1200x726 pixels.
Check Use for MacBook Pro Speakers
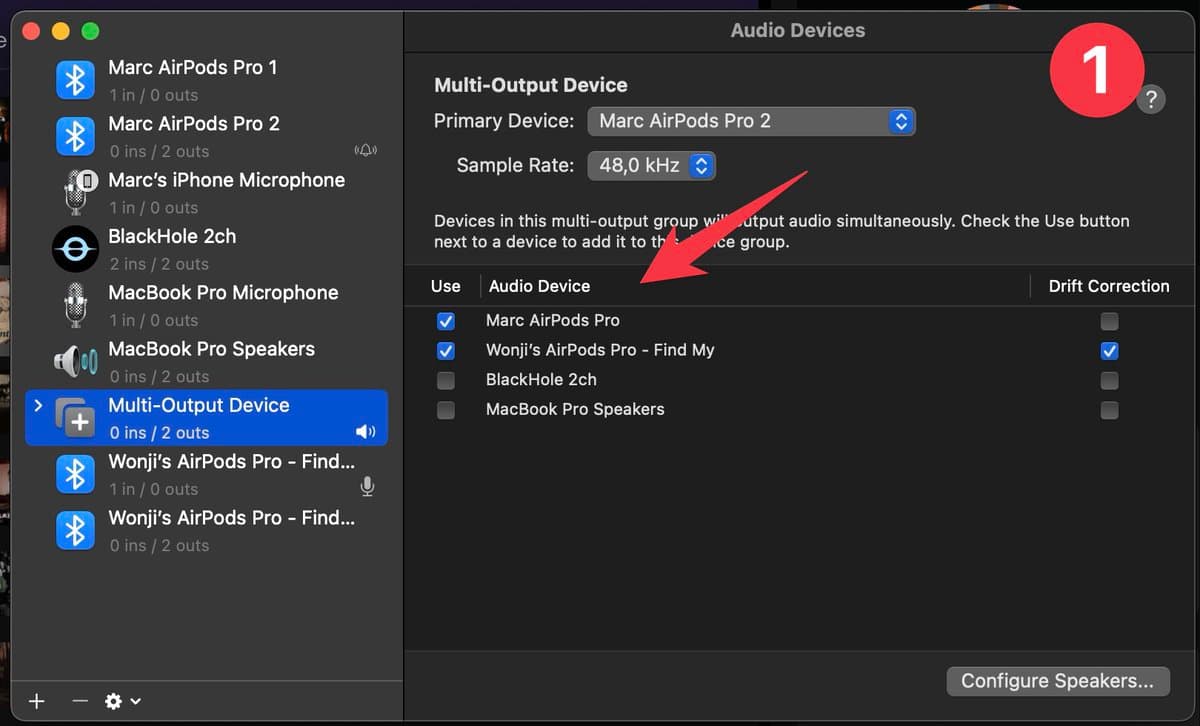tap(446, 410)
